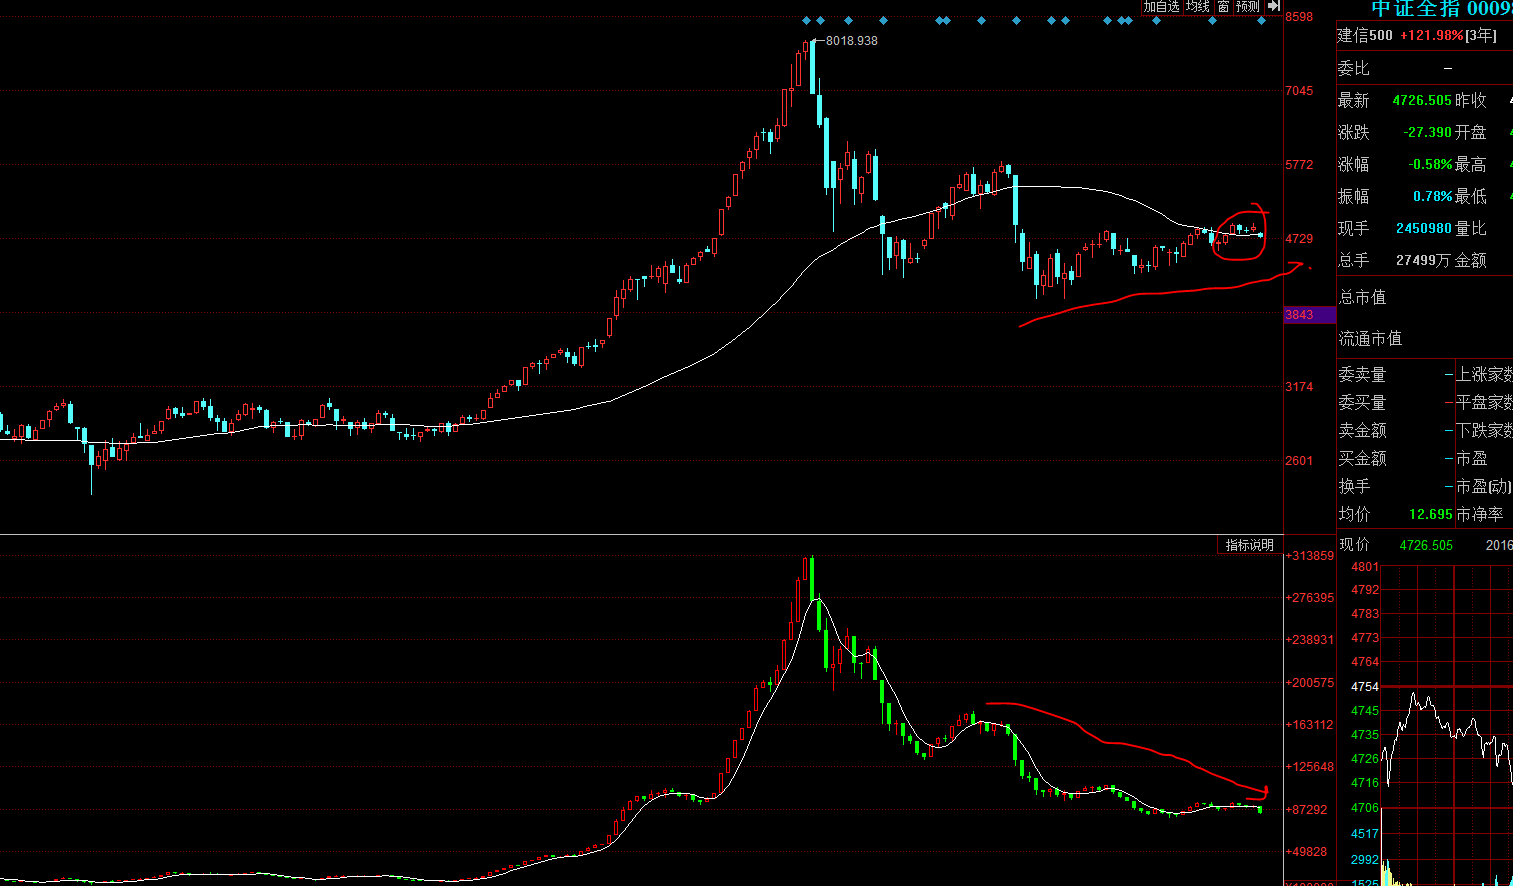Toggle the 均线 moving average lines
This screenshot has height=886, width=1513.
click(x=1198, y=6)
